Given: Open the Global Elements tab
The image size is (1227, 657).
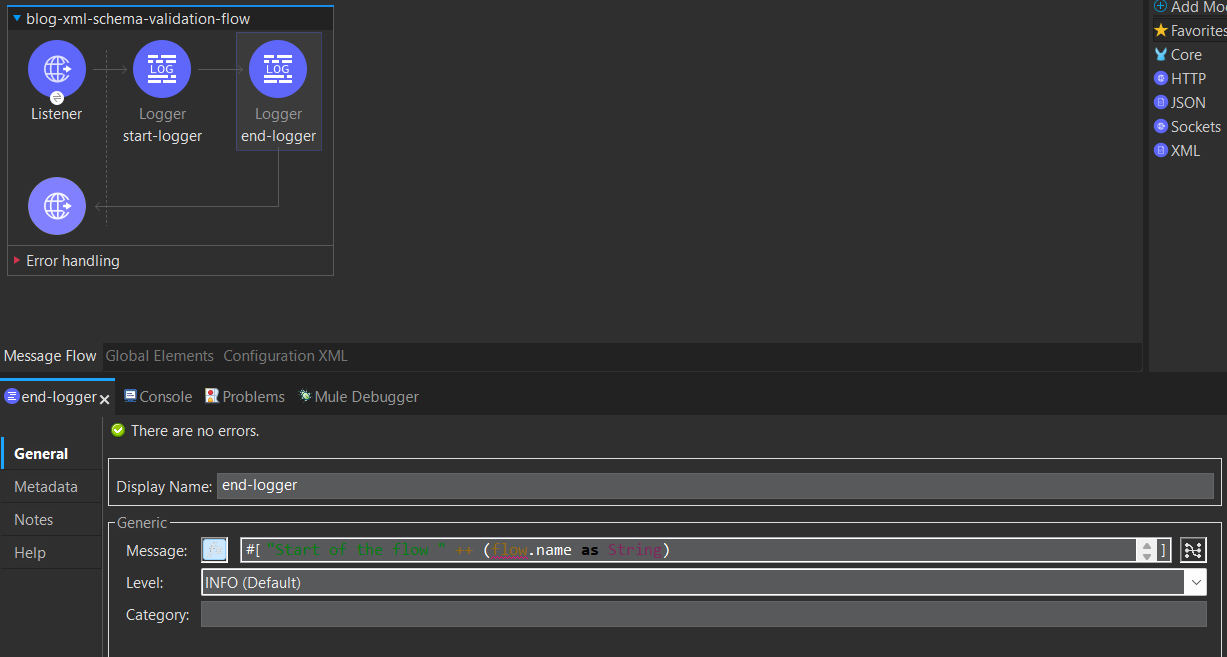Looking at the screenshot, I should (x=159, y=356).
